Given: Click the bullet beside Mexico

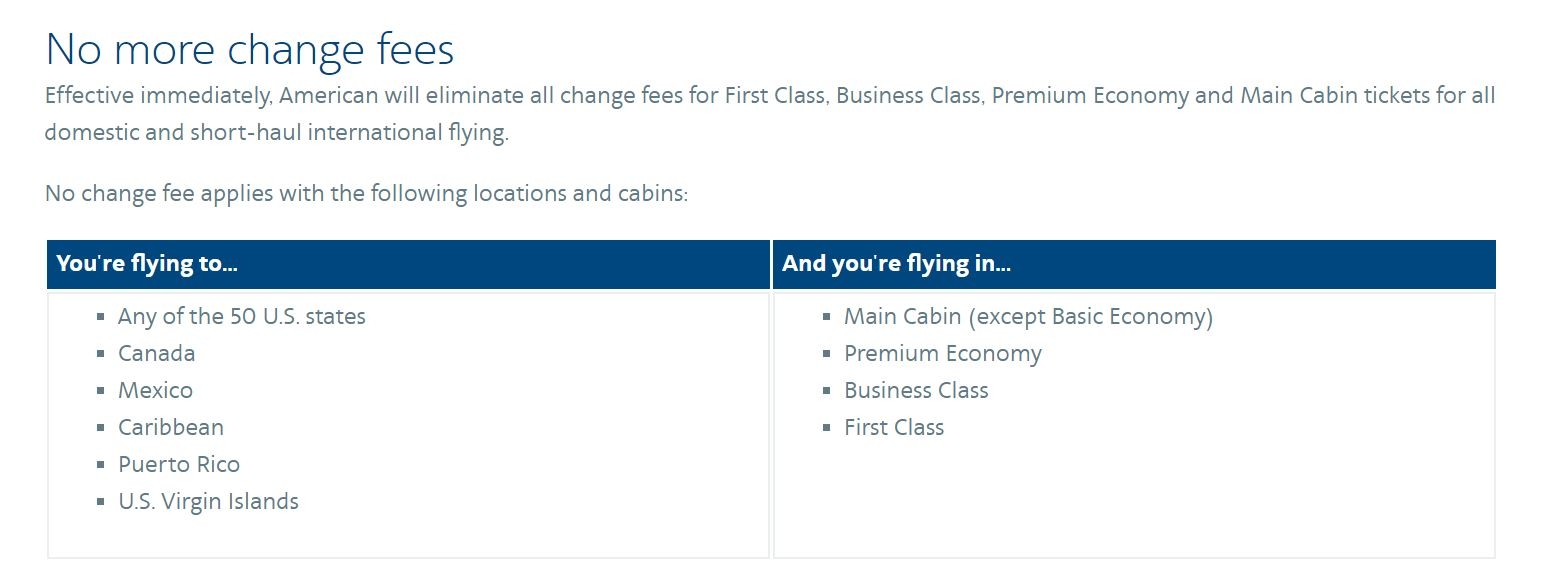Looking at the screenshot, I should pyautogui.click(x=101, y=391).
